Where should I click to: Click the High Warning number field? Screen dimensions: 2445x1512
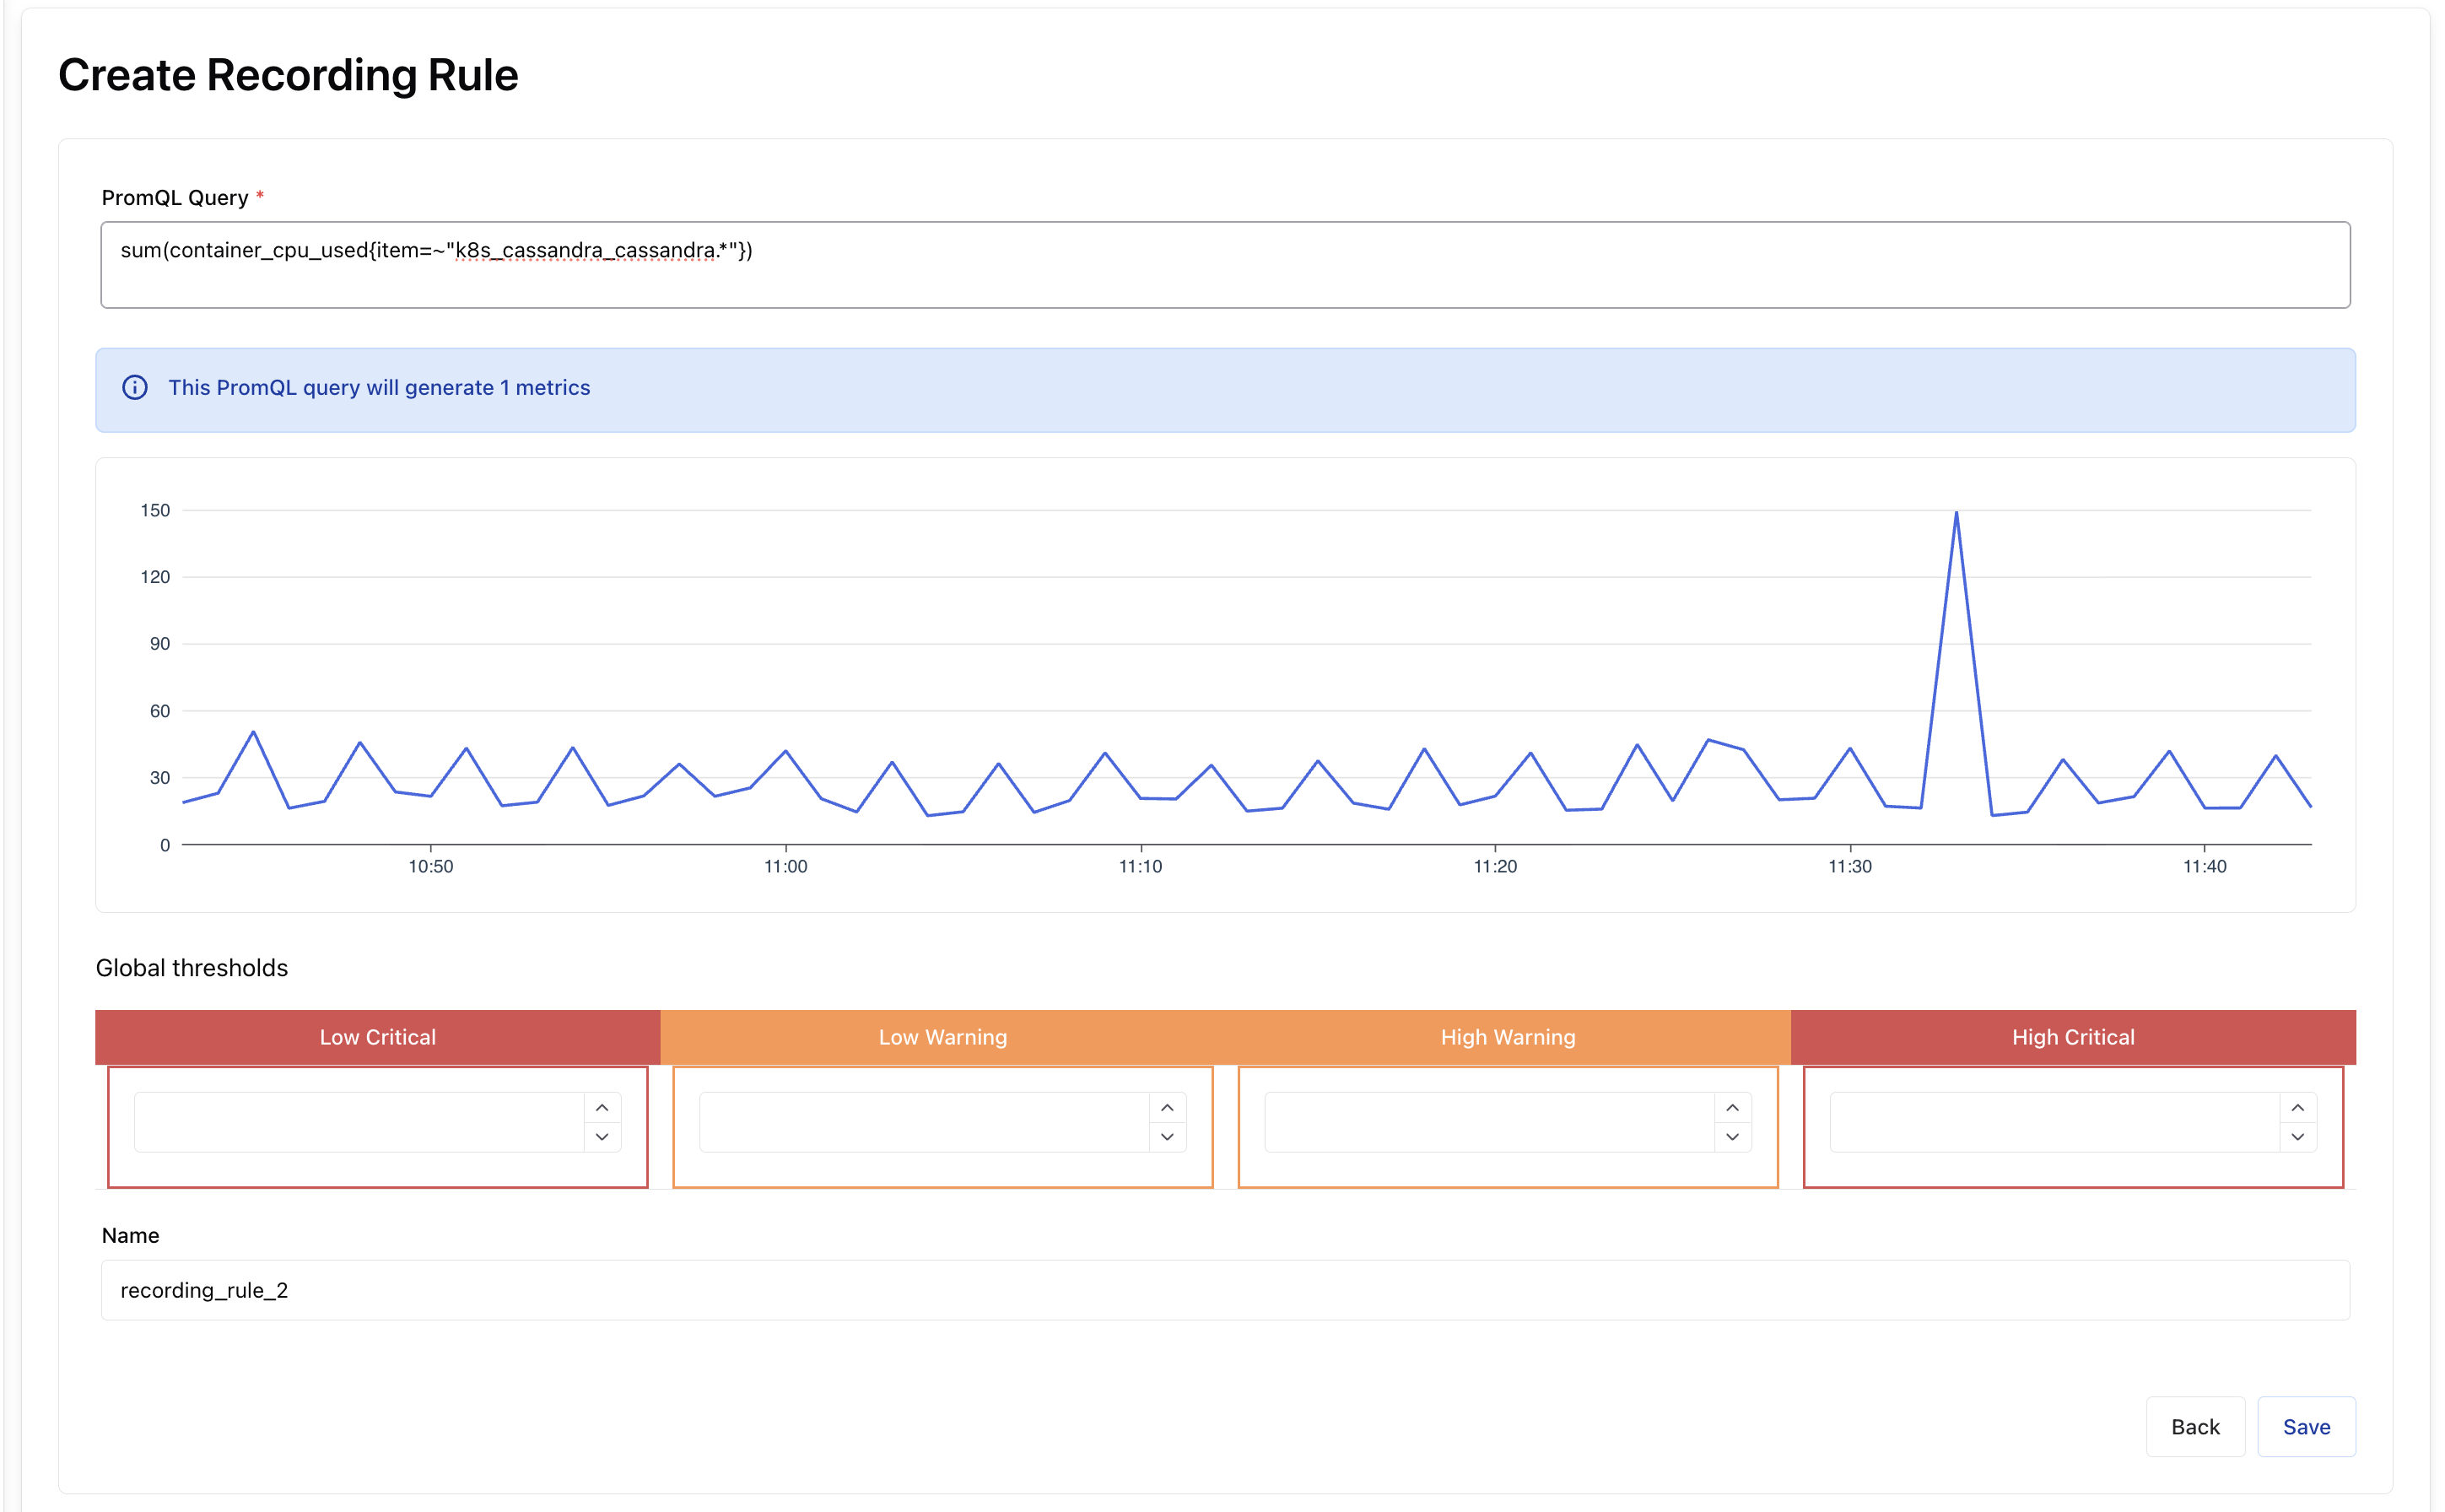1488,1122
